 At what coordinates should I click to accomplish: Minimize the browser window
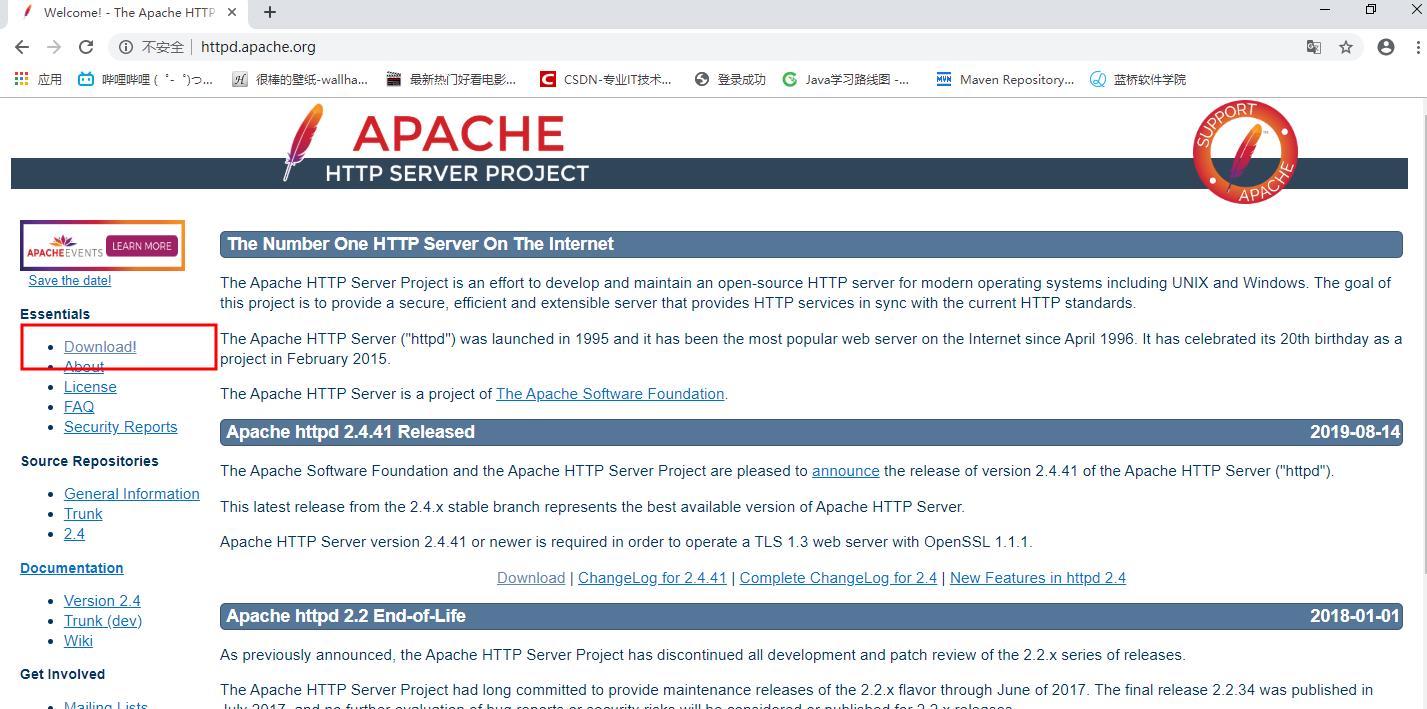coord(1323,10)
